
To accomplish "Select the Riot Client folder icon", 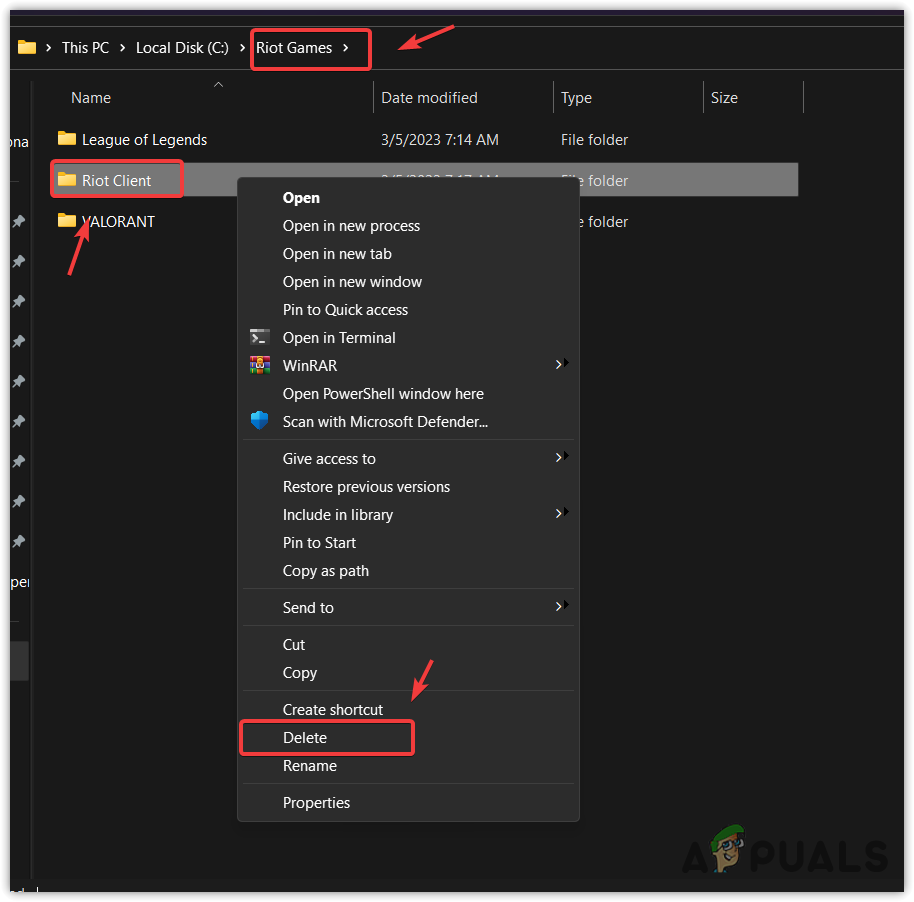I will point(67,179).
